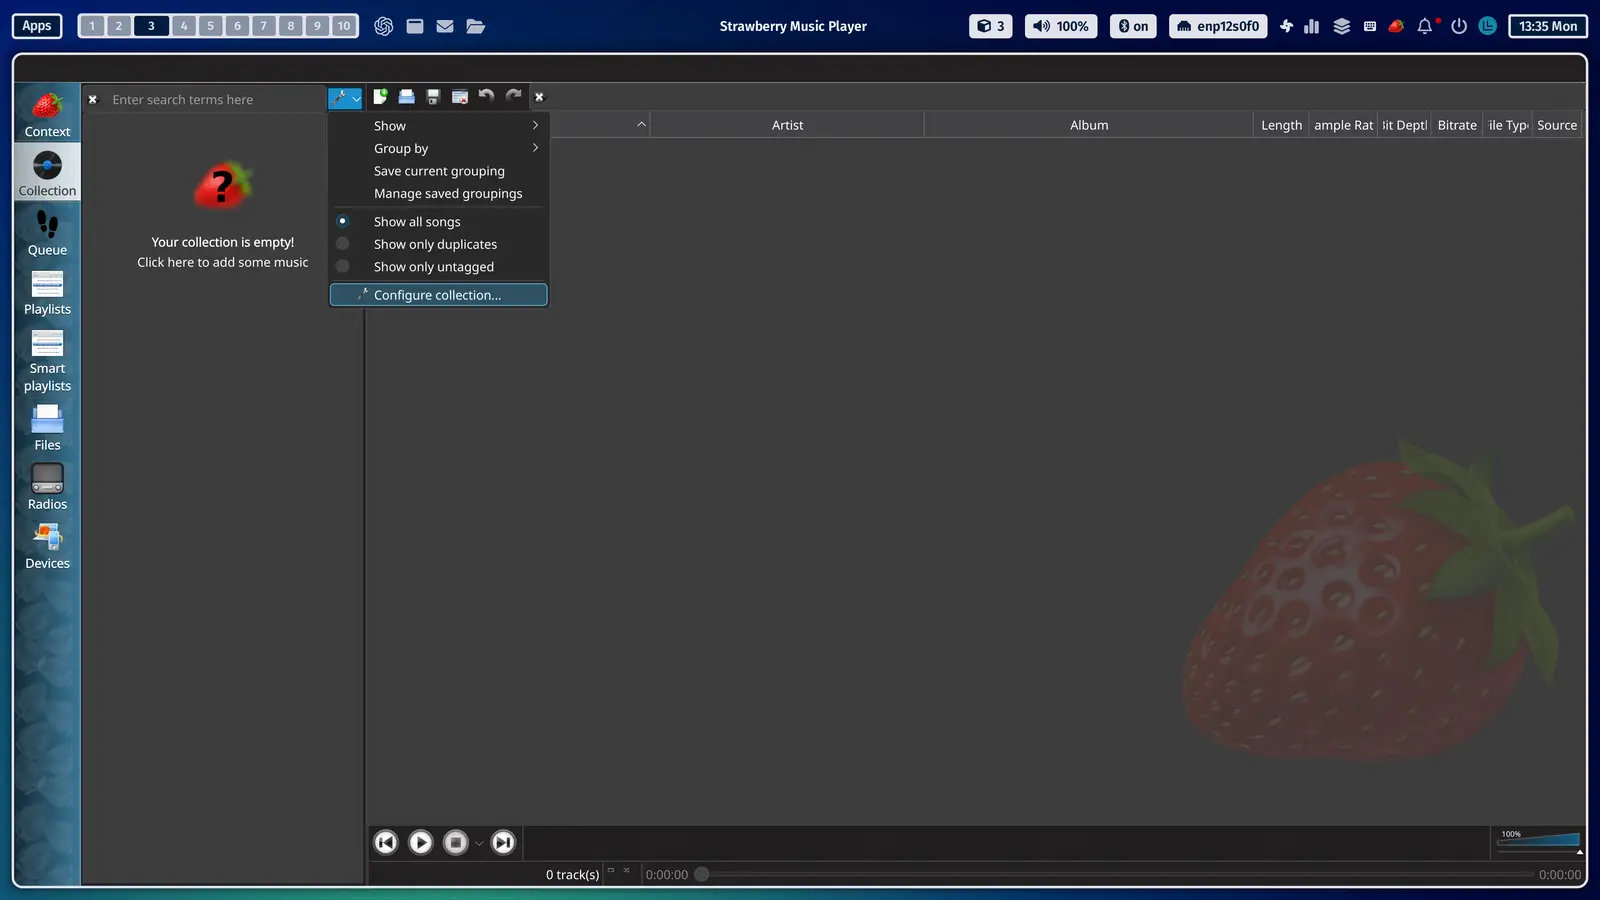The width and height of the screenshot is (1600, 900).
Task: Click the load playlist icon
Action: coord(407,97)
